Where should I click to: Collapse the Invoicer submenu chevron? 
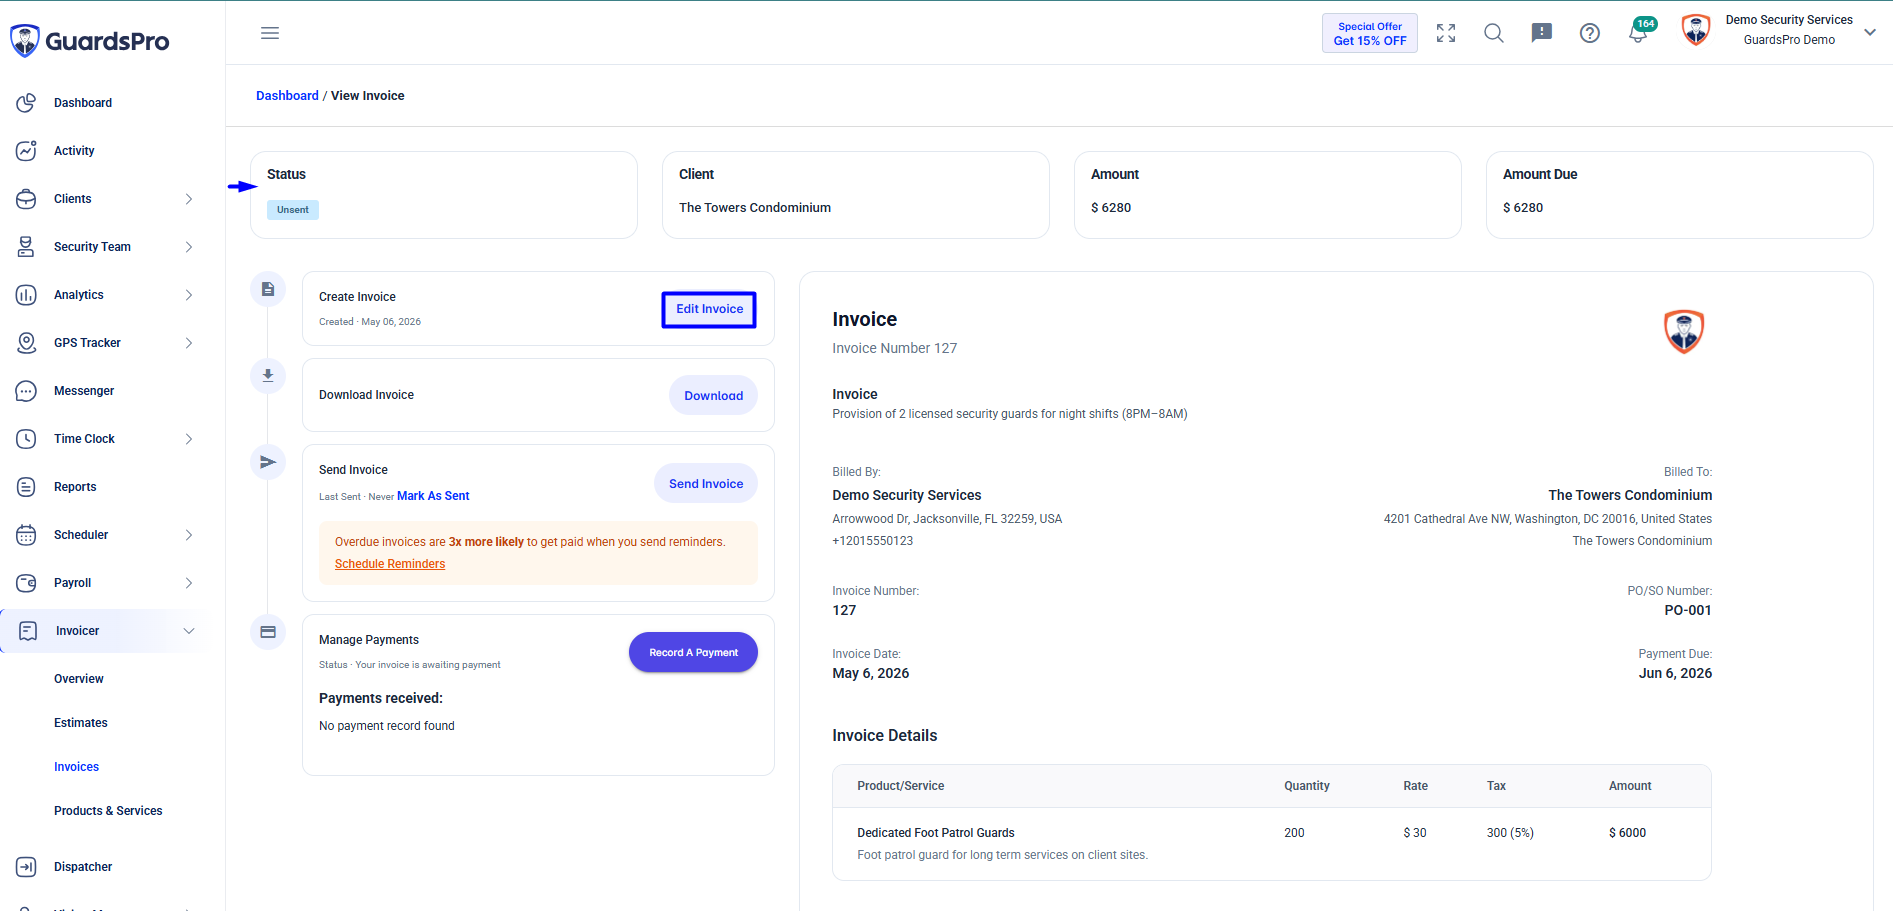(x=189, y=631)
